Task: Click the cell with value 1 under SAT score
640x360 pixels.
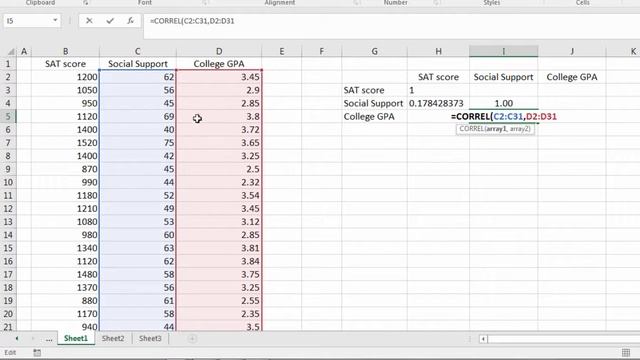Action: click(438, 90)
